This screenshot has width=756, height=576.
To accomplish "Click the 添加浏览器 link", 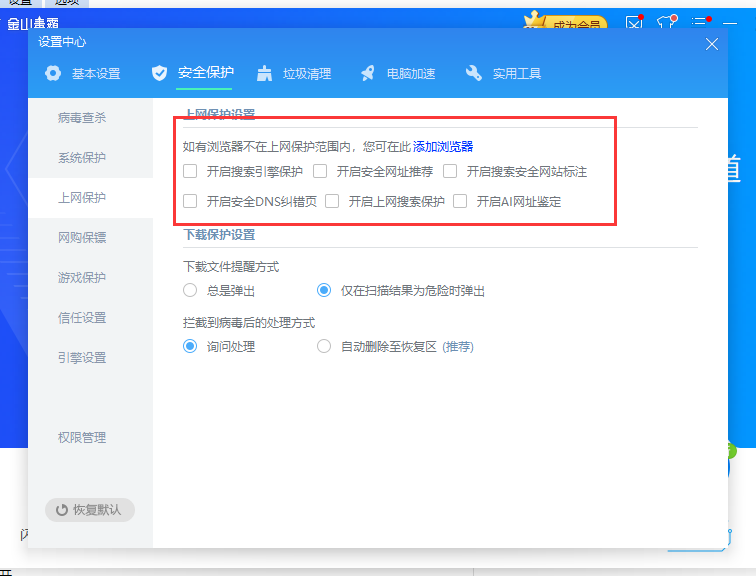I will pos(443,147).
